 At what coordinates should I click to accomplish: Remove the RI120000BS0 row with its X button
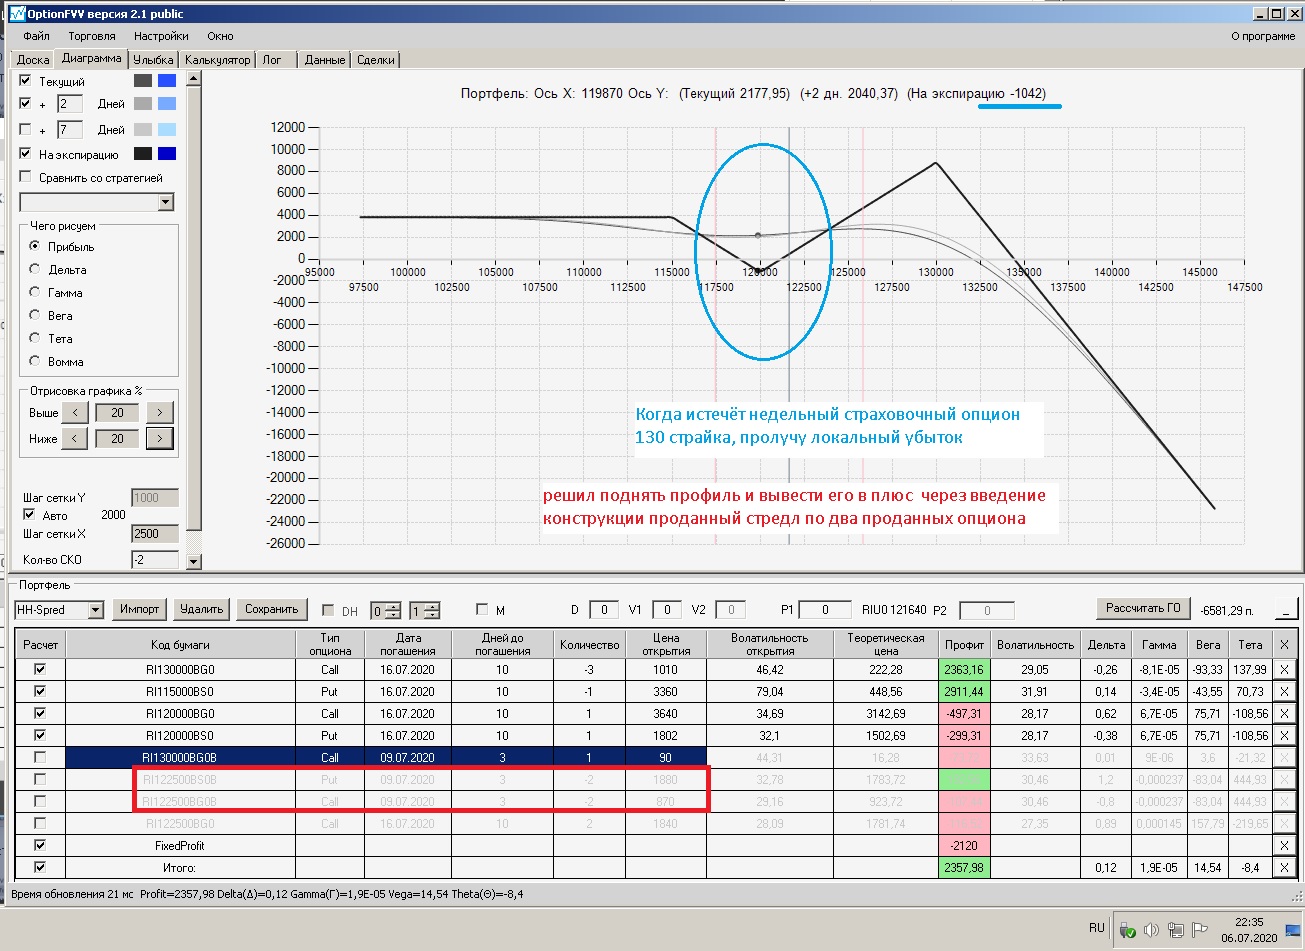coord(1285,735)
